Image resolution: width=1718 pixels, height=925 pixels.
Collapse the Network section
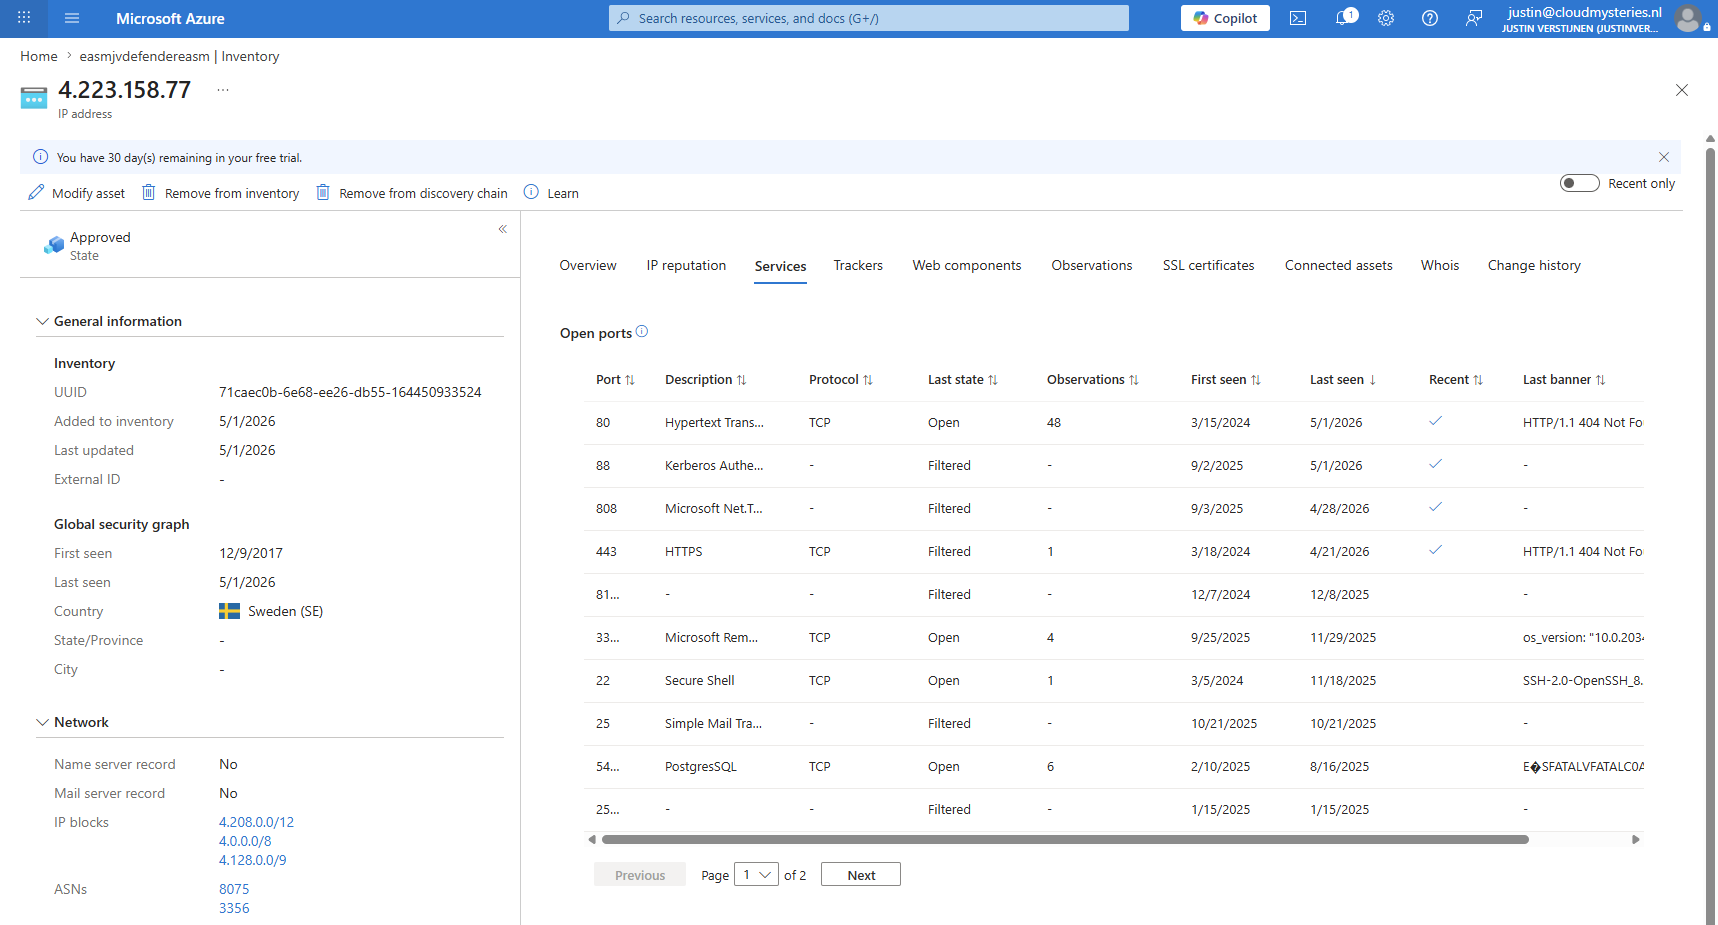42,722
